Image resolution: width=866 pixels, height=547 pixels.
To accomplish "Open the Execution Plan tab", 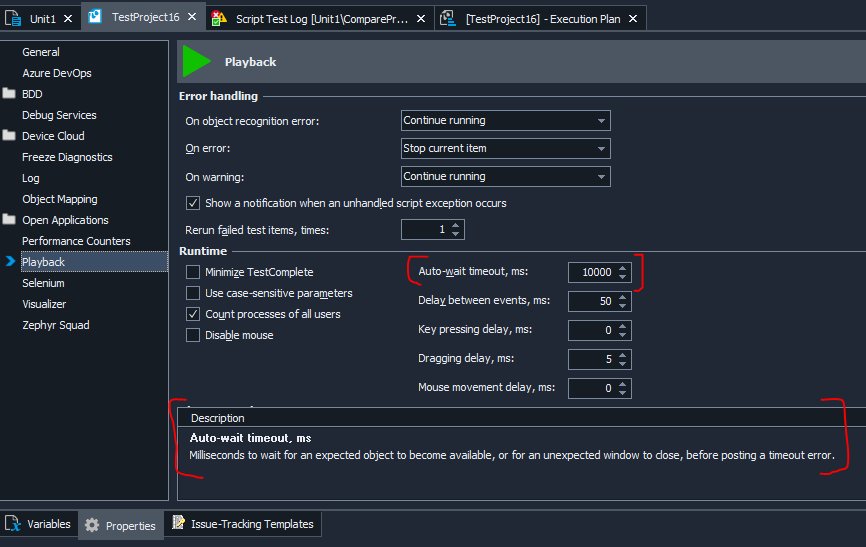I will (x=541, y=19).
